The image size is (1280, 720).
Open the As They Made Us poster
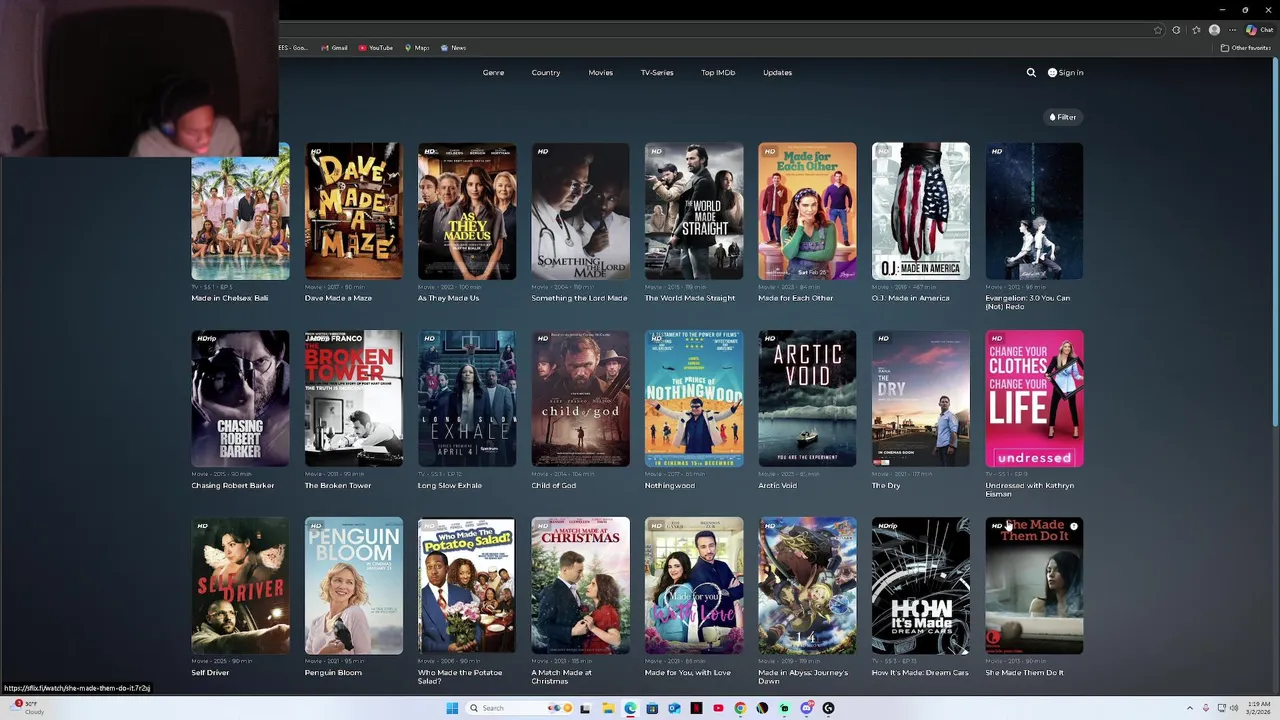[467, 211]
